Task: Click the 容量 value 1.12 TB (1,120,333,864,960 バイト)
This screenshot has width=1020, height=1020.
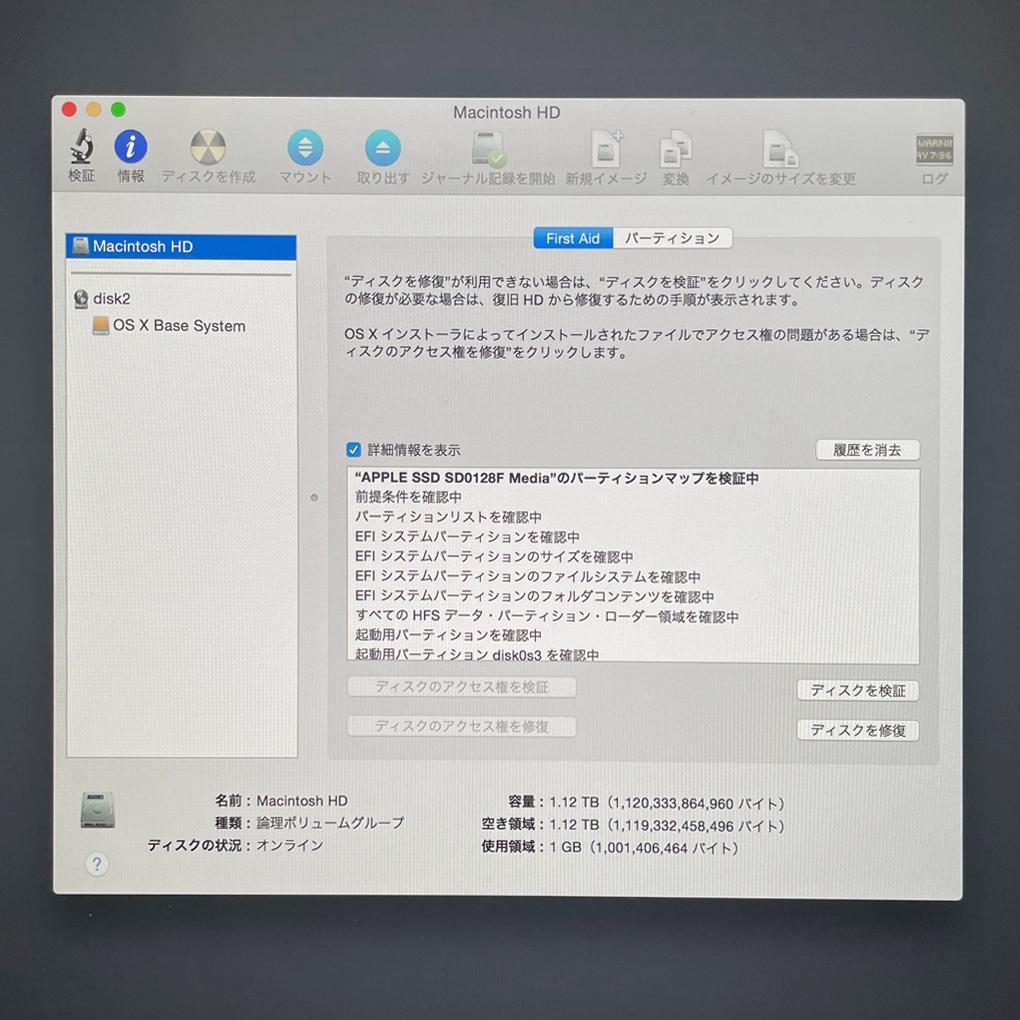Action: [x=667, y=803]
